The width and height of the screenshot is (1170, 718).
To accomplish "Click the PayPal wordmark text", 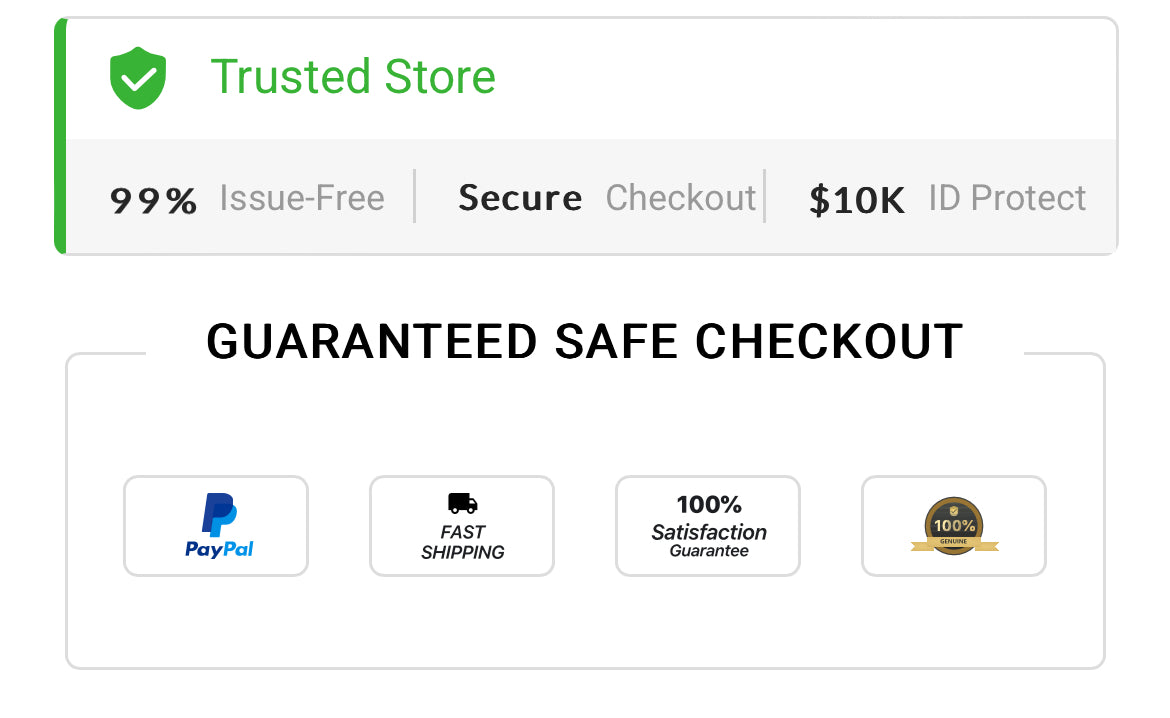I will [x=219, y=549].
